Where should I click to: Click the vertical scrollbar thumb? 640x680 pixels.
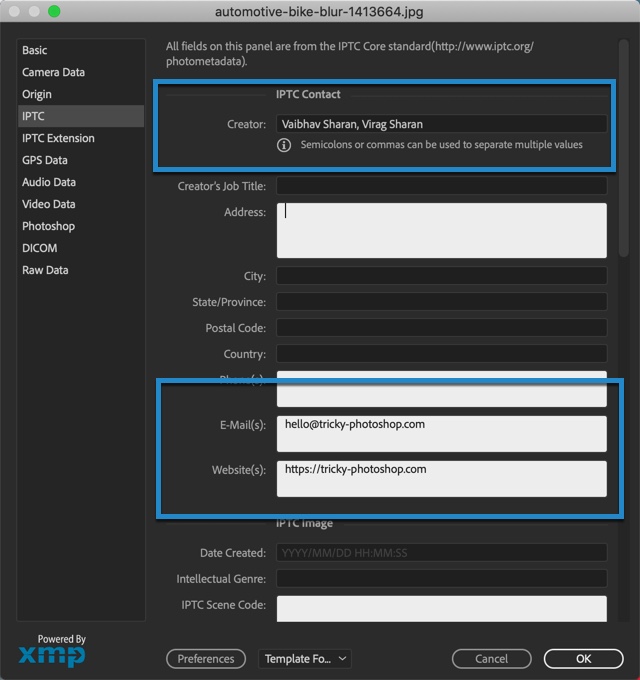pyautogui.click(x=624, y=148)
